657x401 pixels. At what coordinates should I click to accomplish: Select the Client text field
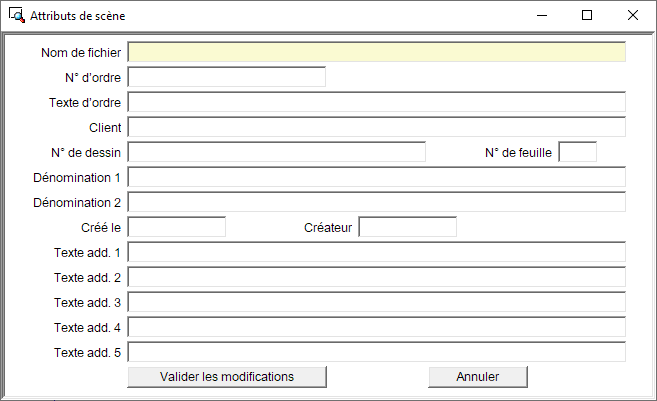click(376, 127)
